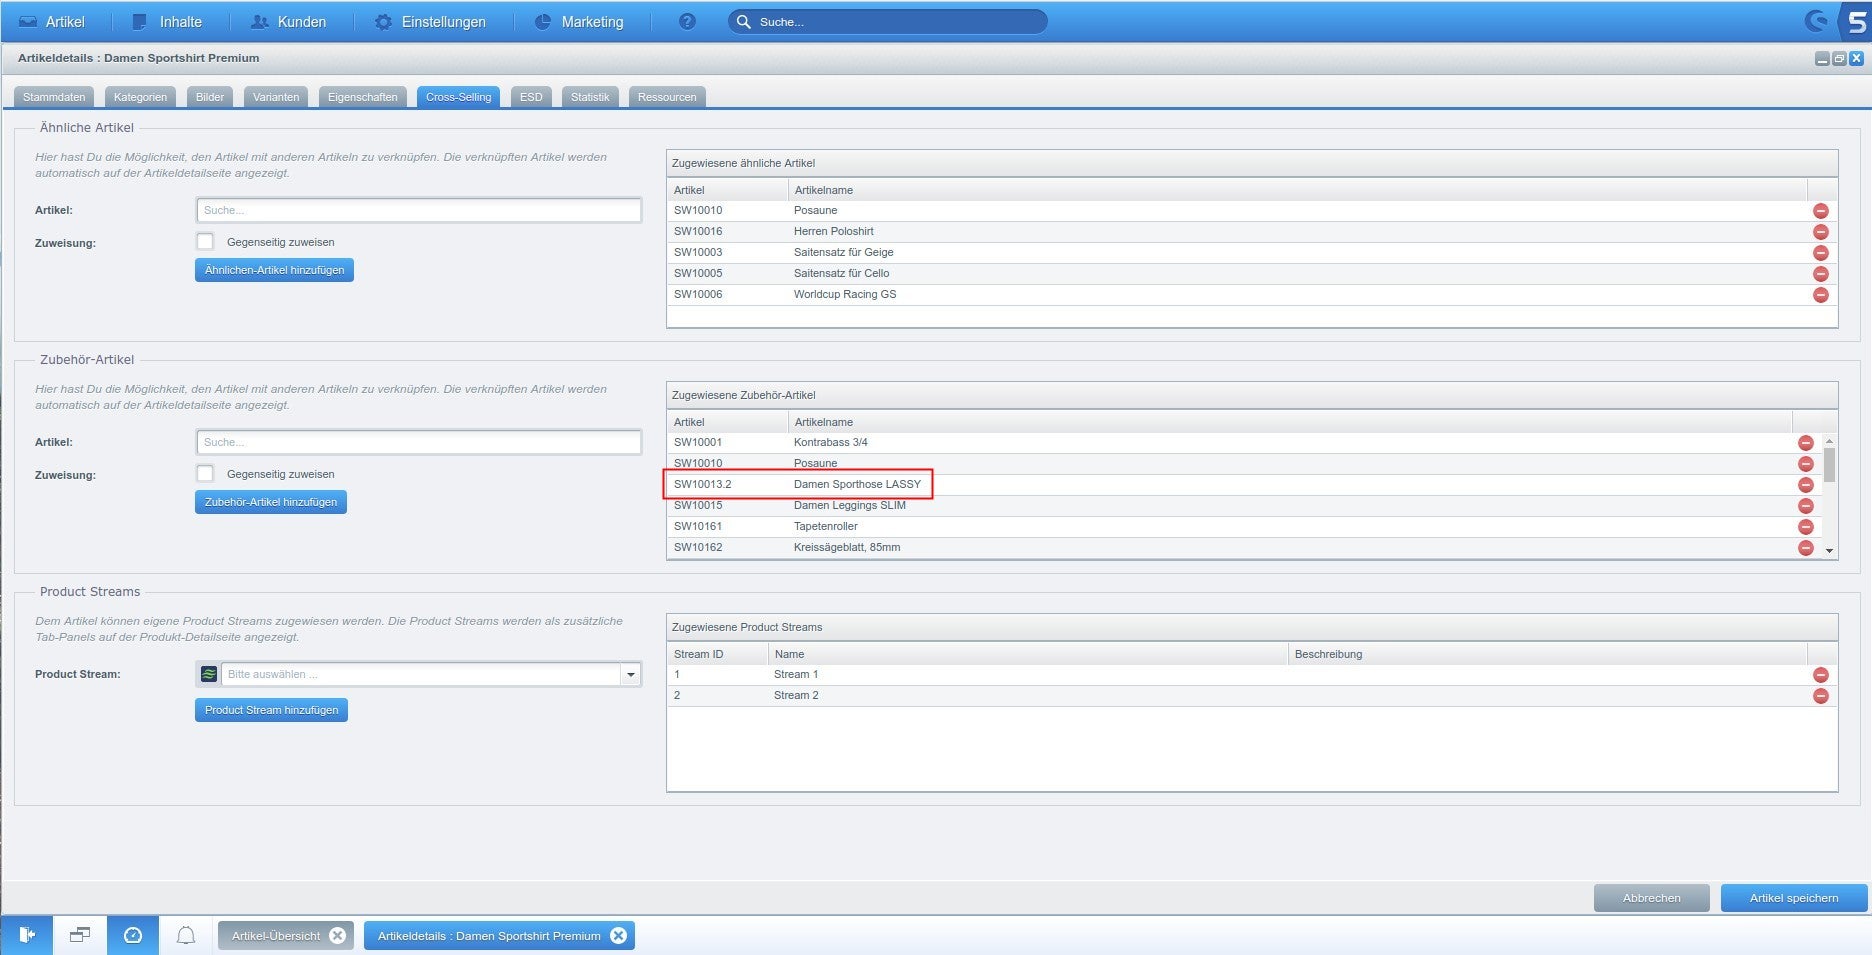Remove Kreissägeblatt, 85mm accessory

pyautogui.click(x=1805, y=548)
